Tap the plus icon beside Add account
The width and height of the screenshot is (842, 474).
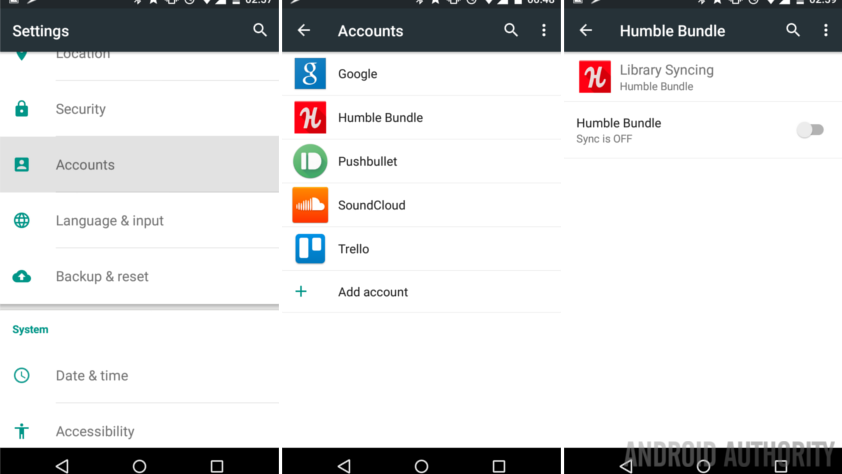click(x=301, y=291)
